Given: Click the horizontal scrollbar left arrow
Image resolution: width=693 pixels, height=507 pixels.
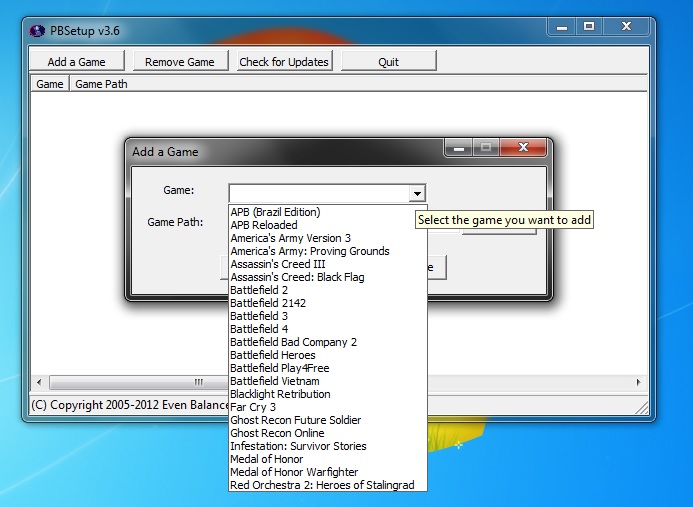Looking at the screenshot, I should (39, 382).
